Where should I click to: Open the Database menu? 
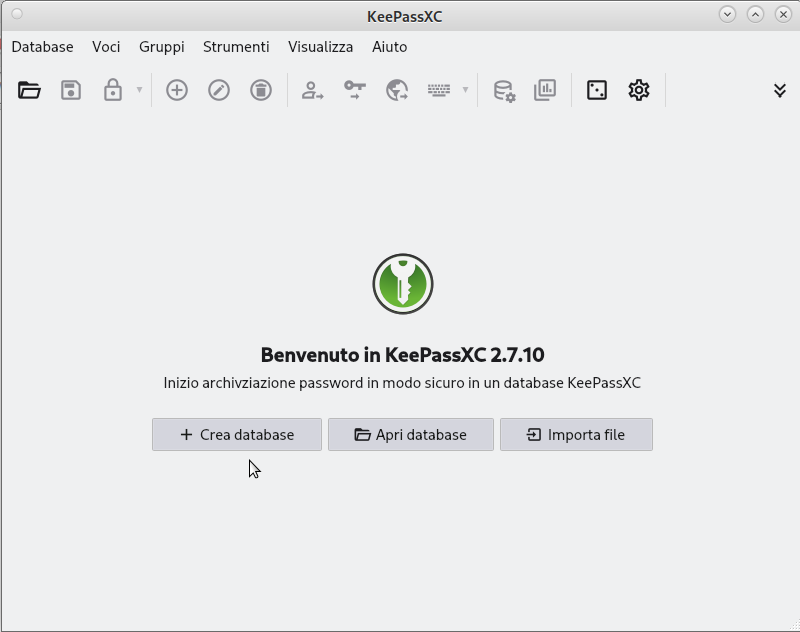tap(42, 47)
